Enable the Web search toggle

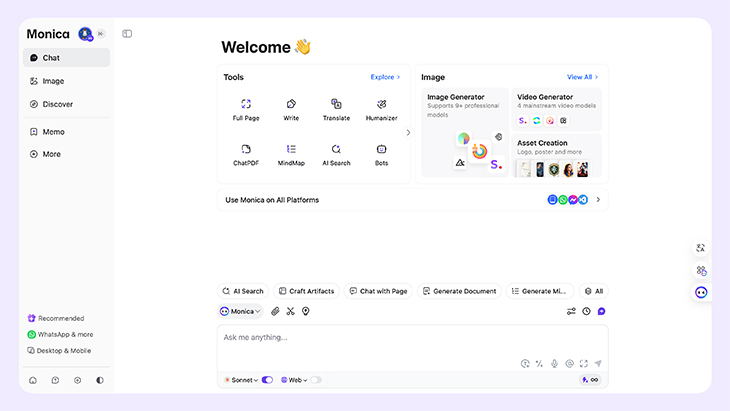coord(316,380)
